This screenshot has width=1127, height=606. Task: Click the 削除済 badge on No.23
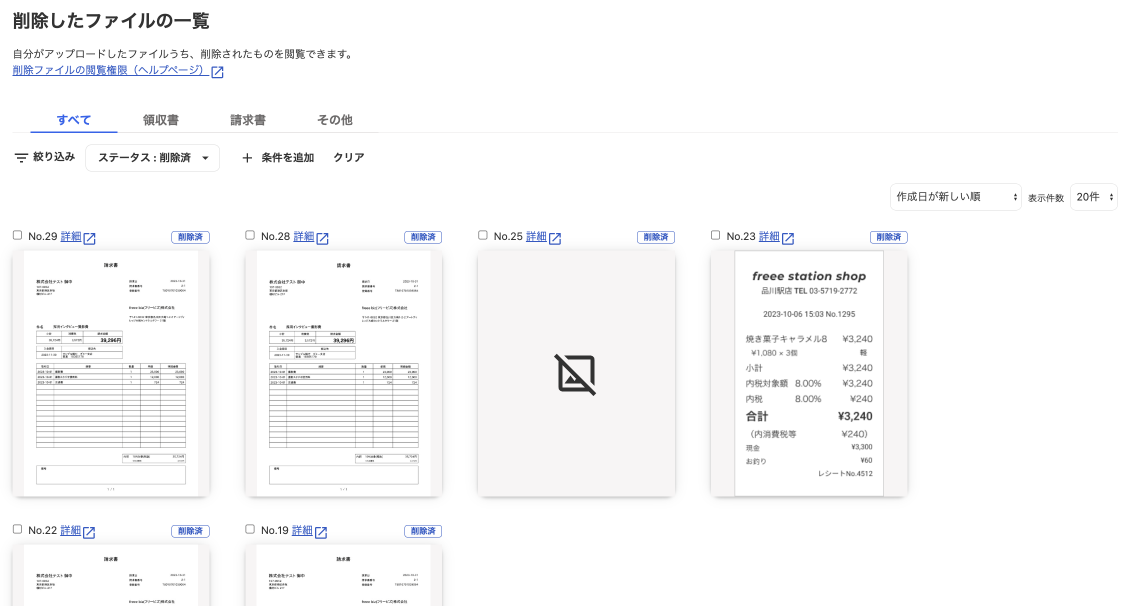click(x=889, y=237)
